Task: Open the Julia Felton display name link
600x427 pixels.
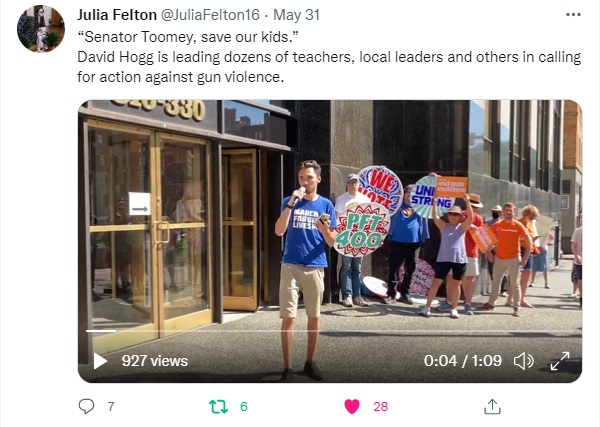Action: pyautogui.click(x=117, y=15)
